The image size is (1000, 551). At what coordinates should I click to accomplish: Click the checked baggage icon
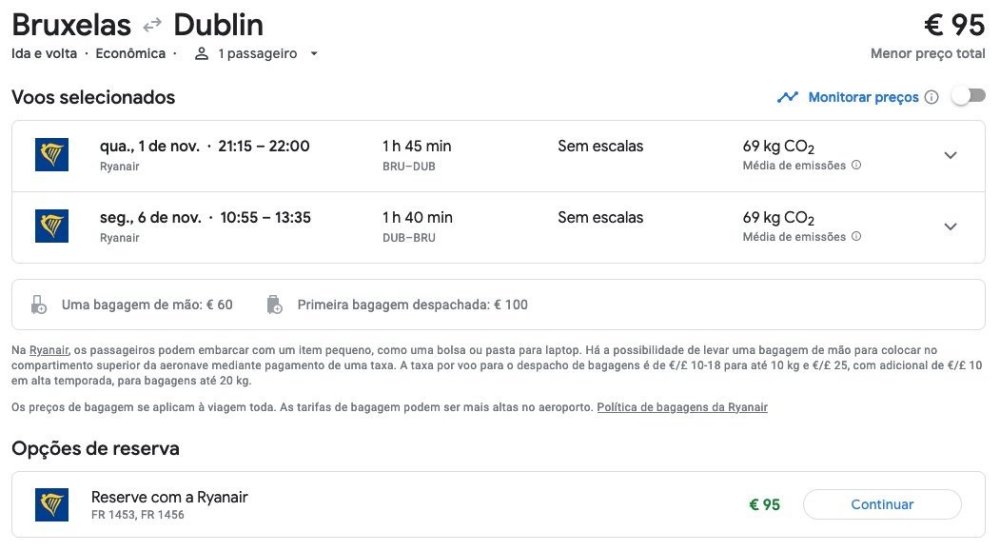[x=275, y=305]
